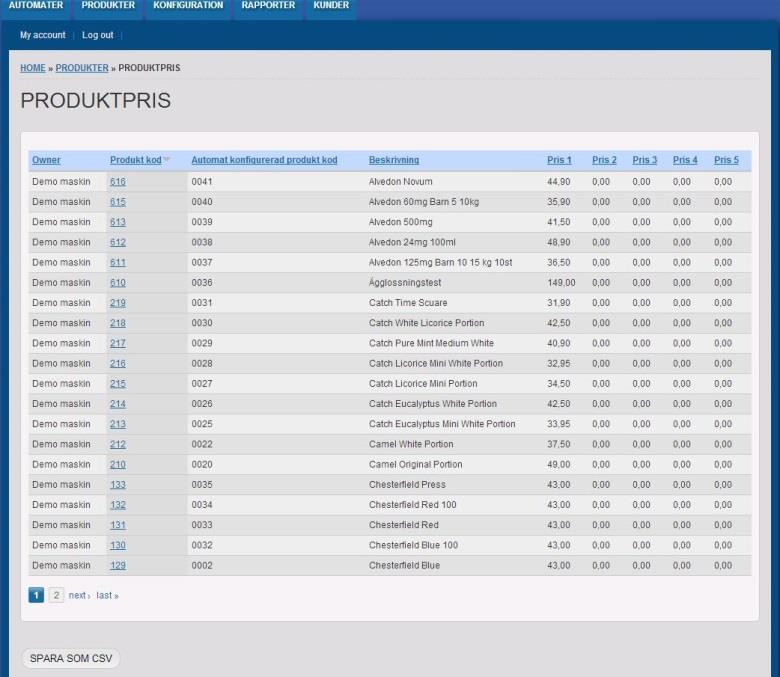Open the PRODUKTER menu tab
This screenshot has height=677, width=780.
tap(108, 5)
